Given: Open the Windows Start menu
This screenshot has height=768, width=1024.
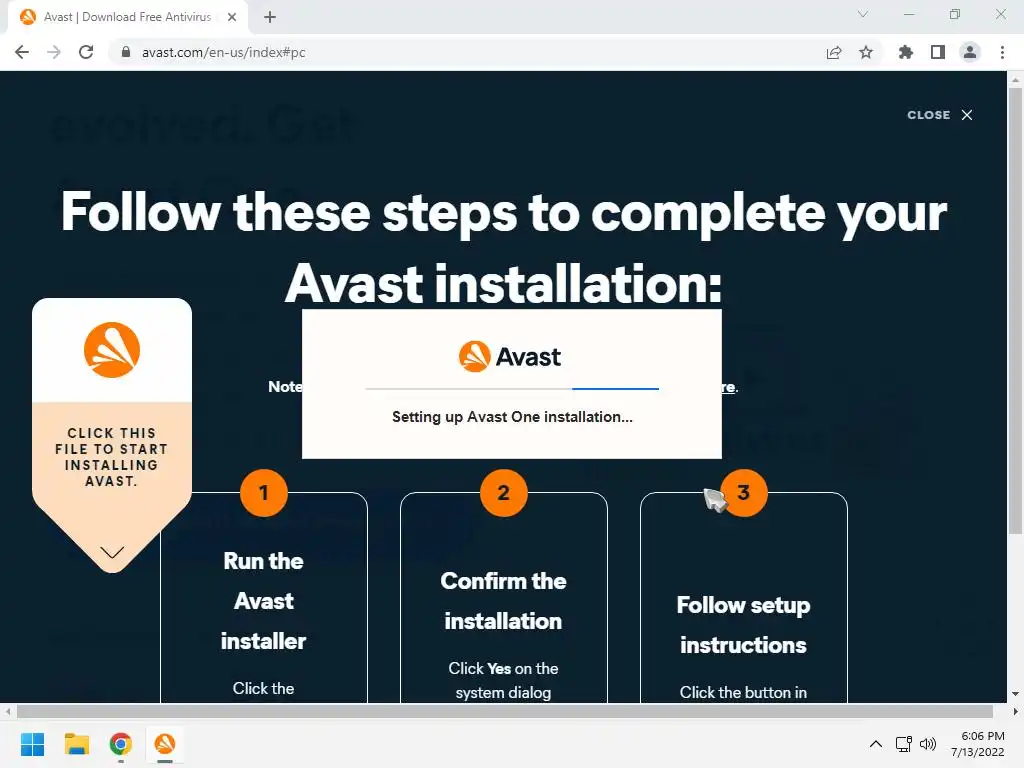Looking at the screenshot, I should [x=32, y=744].
